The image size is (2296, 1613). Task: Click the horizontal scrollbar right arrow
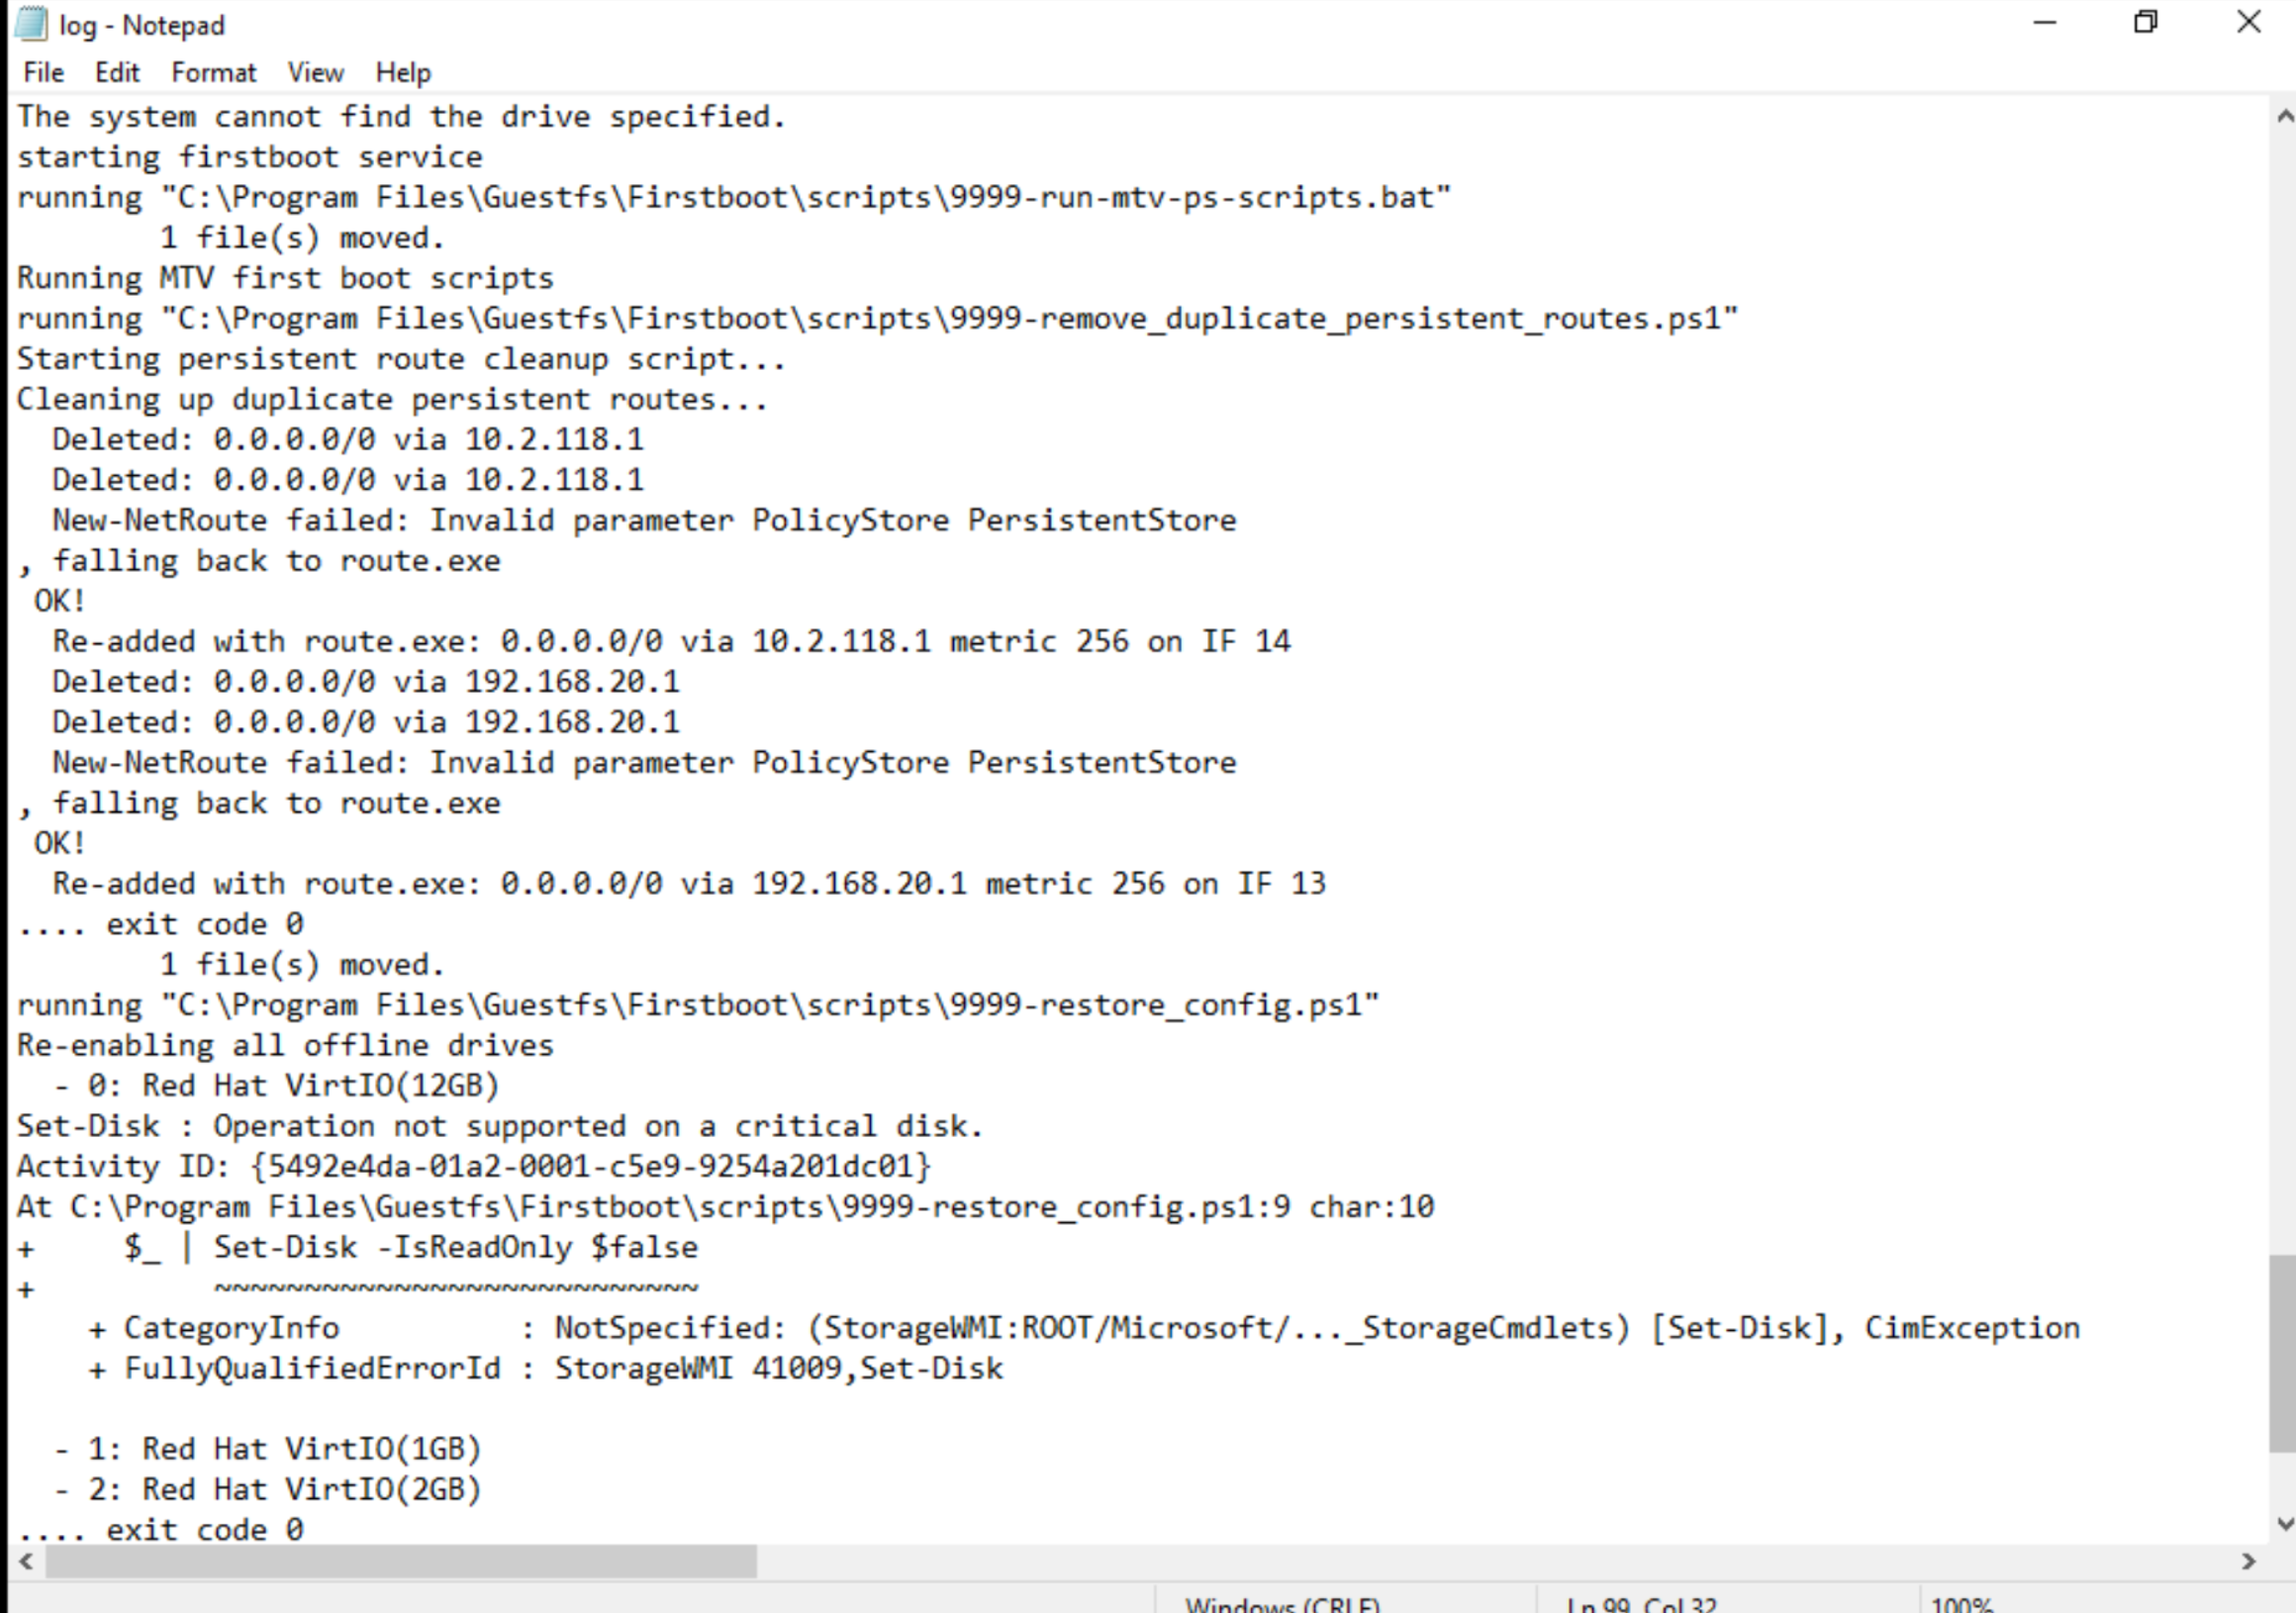coord(2249,1561)
